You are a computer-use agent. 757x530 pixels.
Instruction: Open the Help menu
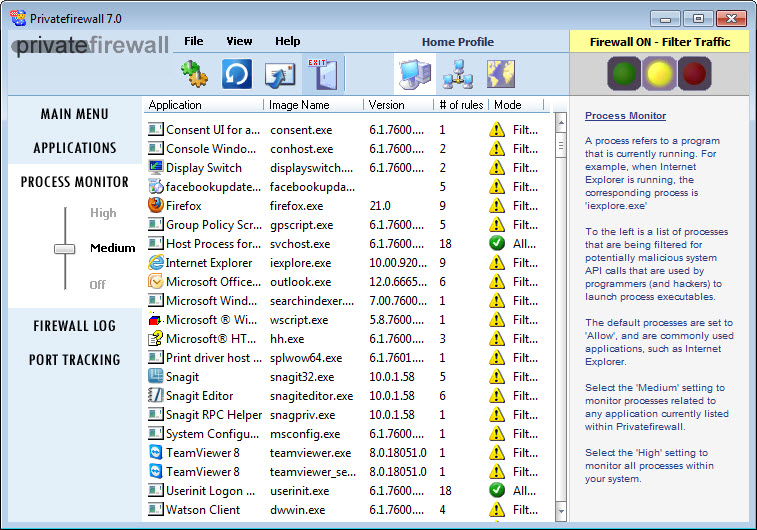click(287, 41)
